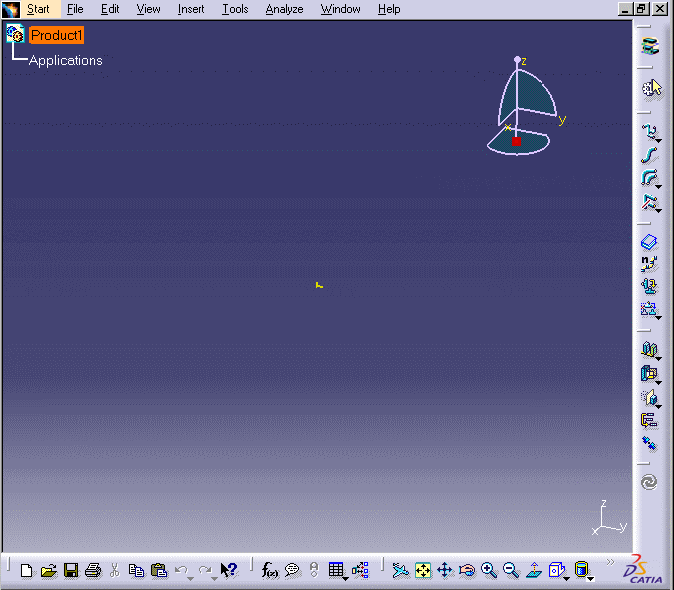Click the Fit All In icon
Image resolution: width=674 pixels, height=590 pixels.
(422, 570)
